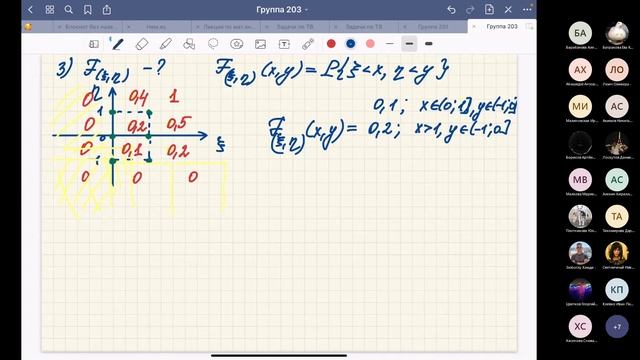Viewport: 640px width, 360px height.
Task: Select the Shapes tool
Action: click(x=189, y=44)
